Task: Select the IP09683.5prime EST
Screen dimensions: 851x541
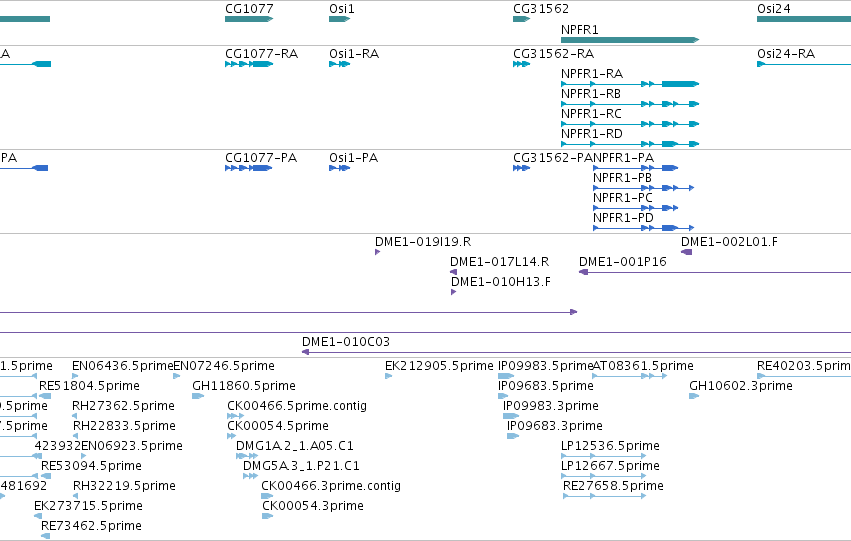Action: point(503,396)
